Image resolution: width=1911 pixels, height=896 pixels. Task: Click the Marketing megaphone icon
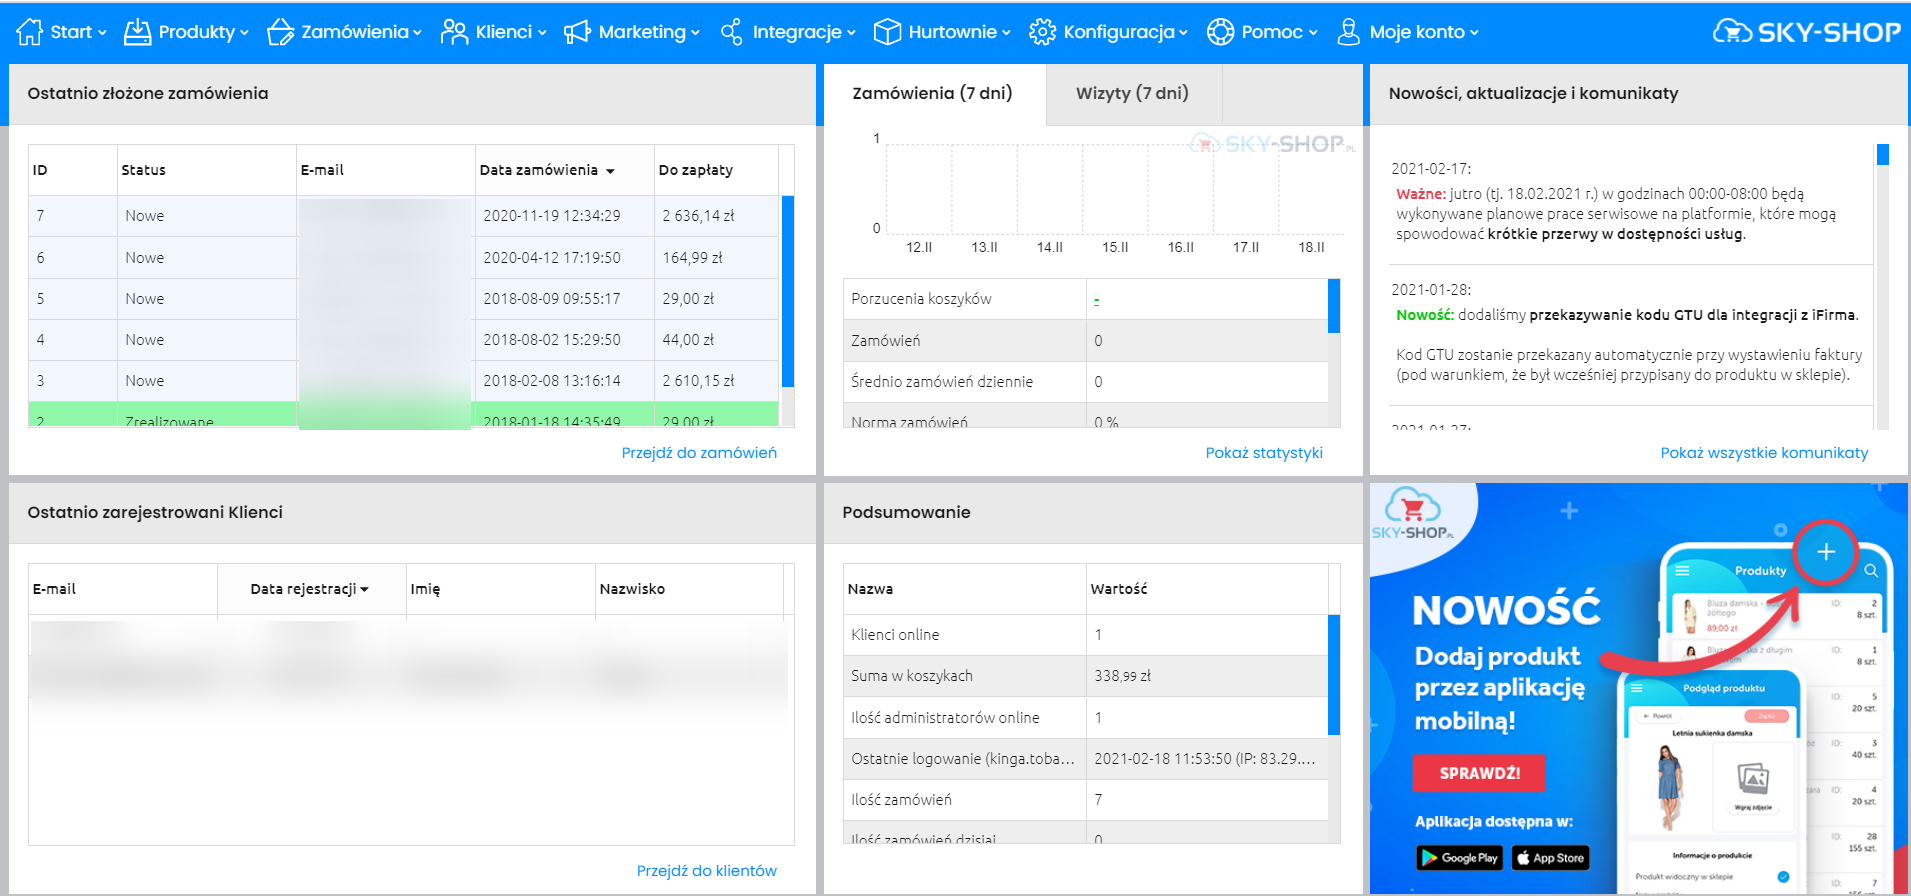[x=577, y=32]
